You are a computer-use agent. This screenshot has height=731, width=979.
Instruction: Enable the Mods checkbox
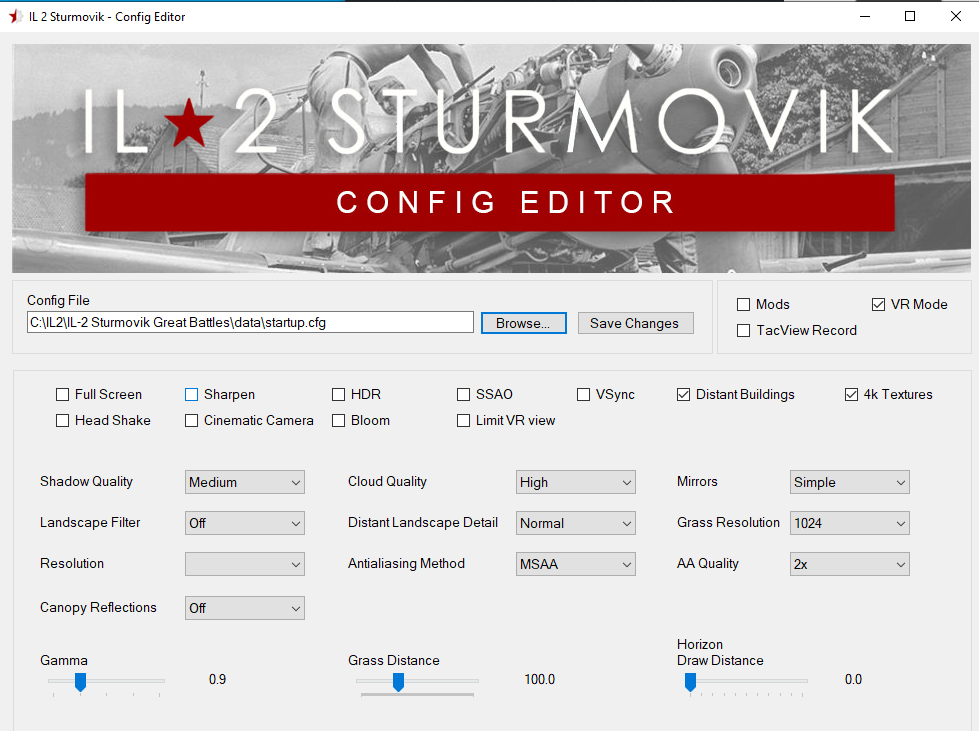click(743, 305)
